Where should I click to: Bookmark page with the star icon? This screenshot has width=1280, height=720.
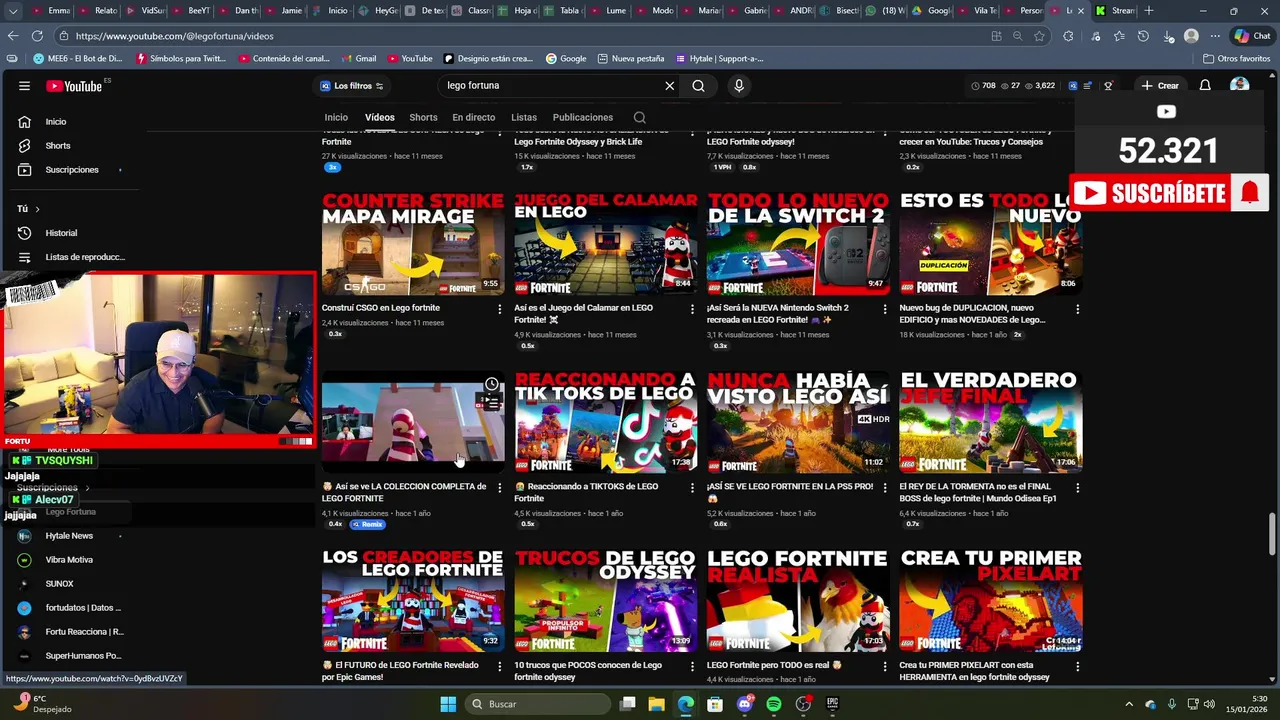(x=1040, y=36)
